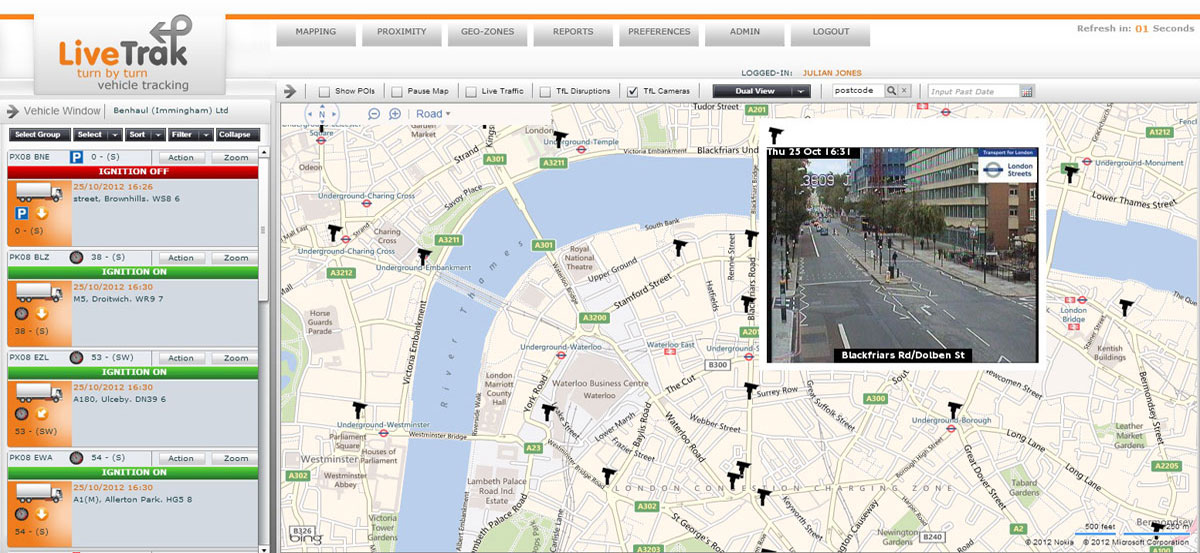
Task: Click Zoom for vehicle PX08 BNE
Action: click(236, 157)
